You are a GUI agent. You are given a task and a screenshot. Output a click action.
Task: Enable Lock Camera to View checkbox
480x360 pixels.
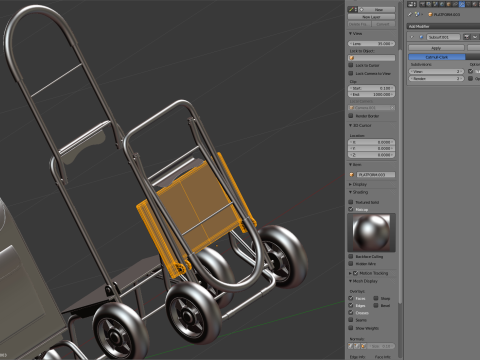click(x=351, y=73)
